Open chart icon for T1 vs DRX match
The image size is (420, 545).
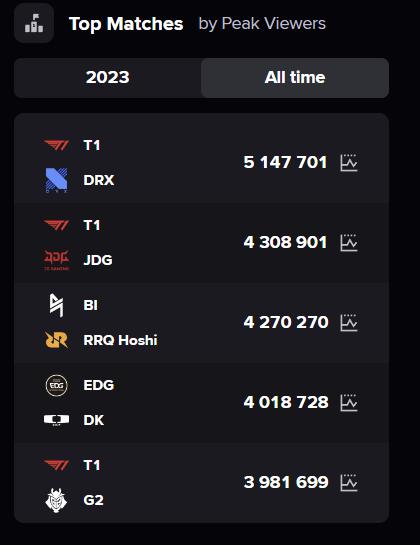[x=349, y=163]
